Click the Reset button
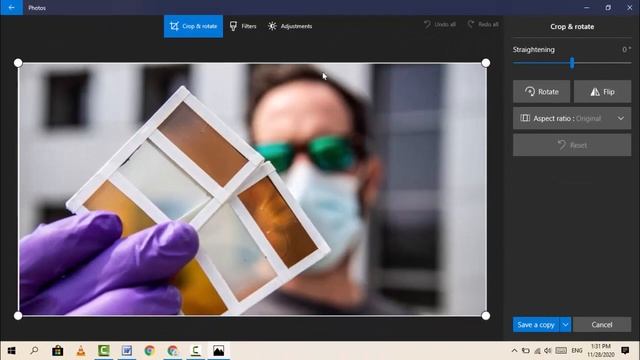The height and width of the screenshot is (360, 640). pyautogui.click(x=572, y=145)
